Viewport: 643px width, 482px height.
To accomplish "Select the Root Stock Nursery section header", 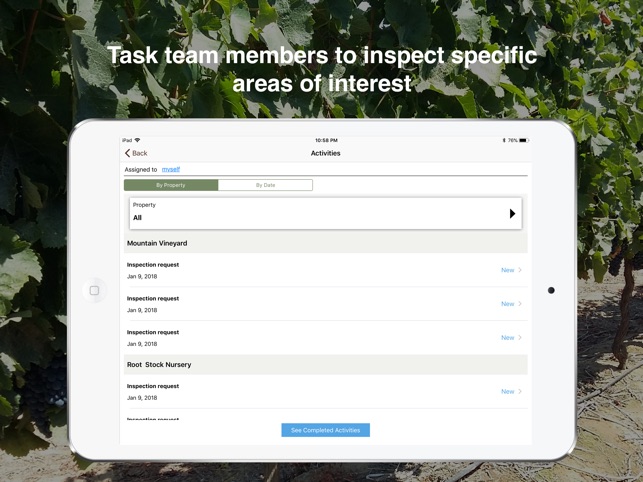I will pos(326,365).
